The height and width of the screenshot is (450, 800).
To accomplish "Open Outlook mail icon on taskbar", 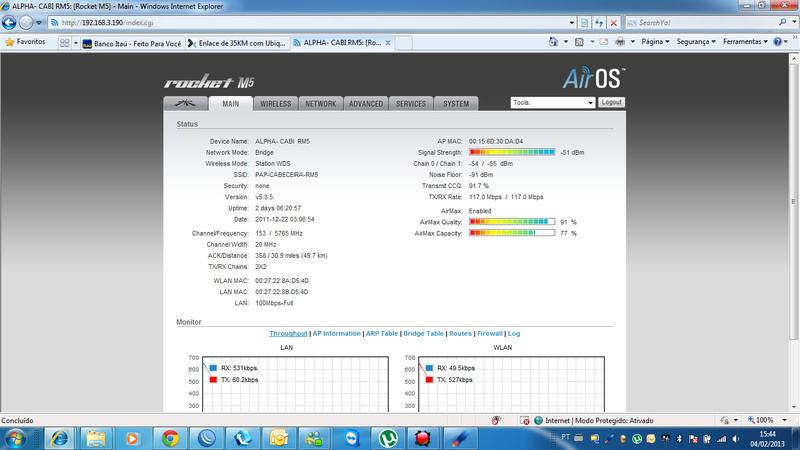I will [279, 439].
